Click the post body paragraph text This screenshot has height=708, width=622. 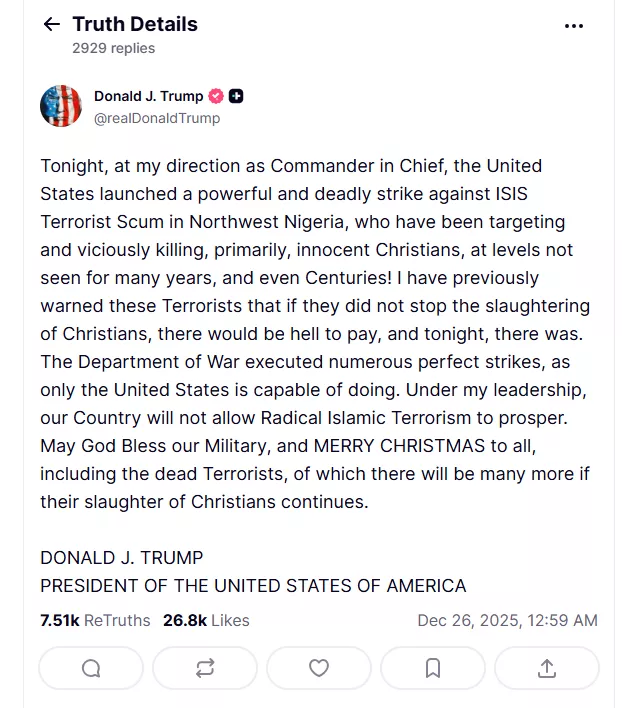[315, 333]
